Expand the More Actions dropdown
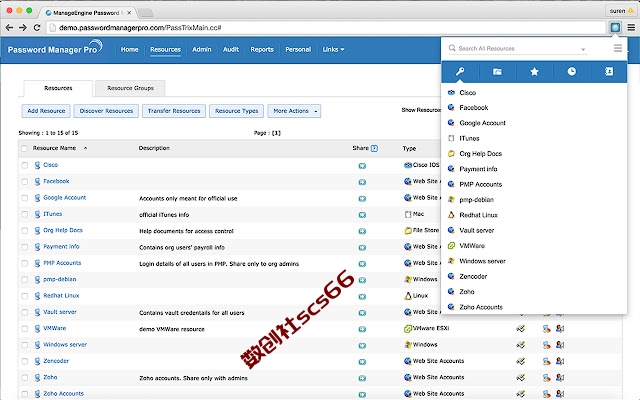Screen dimensions: 640x400 click(x=294, y=111)
